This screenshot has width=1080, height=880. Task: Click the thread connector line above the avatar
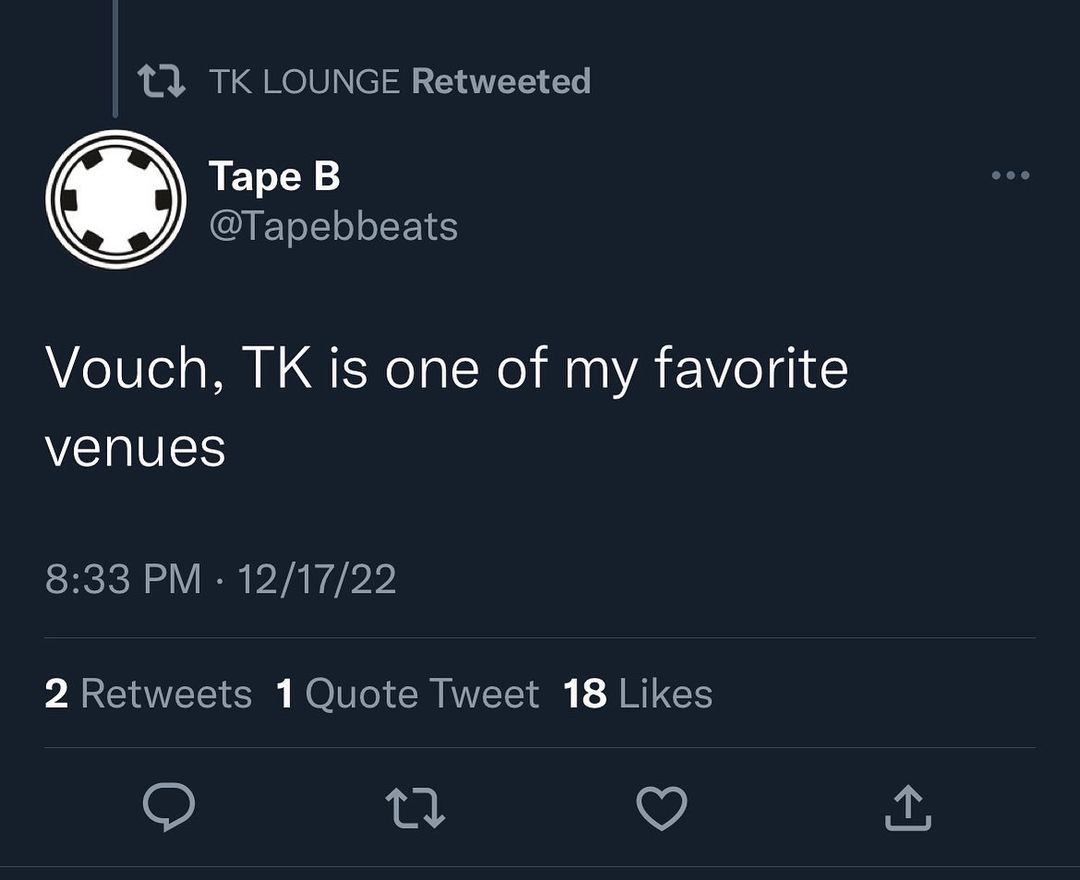(x=115, y=55)
